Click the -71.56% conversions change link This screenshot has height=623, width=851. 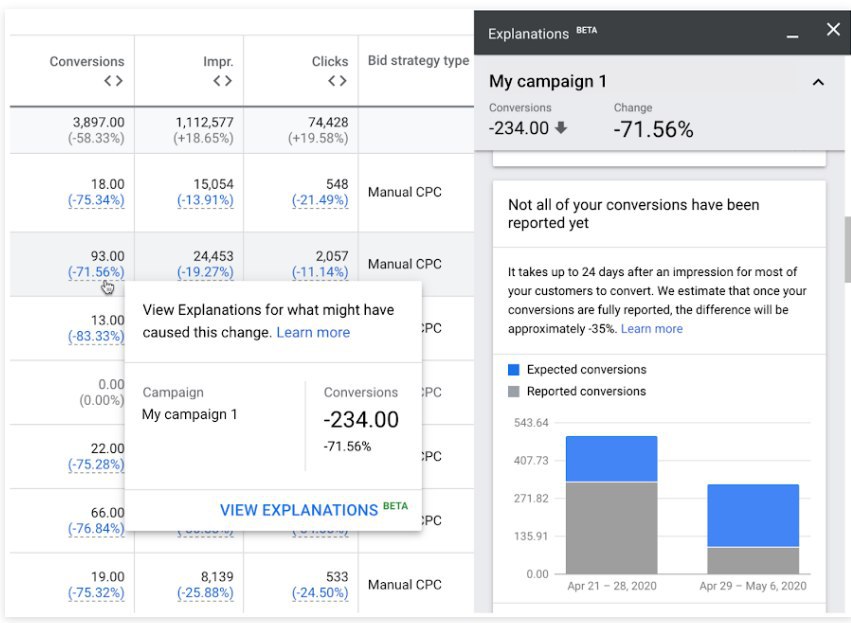click(96, 272)
